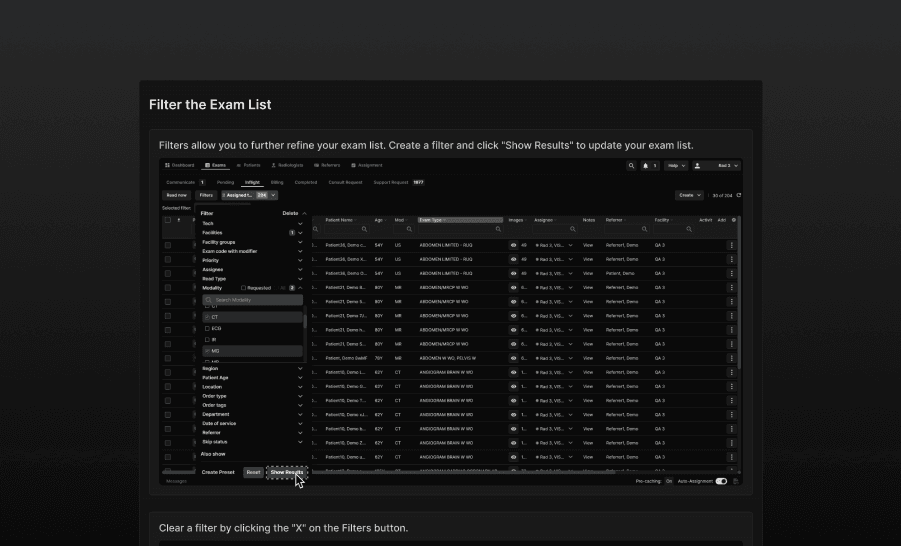
Task: Click the user profile icon beside Rad 3
Action: tap(697, 166)
